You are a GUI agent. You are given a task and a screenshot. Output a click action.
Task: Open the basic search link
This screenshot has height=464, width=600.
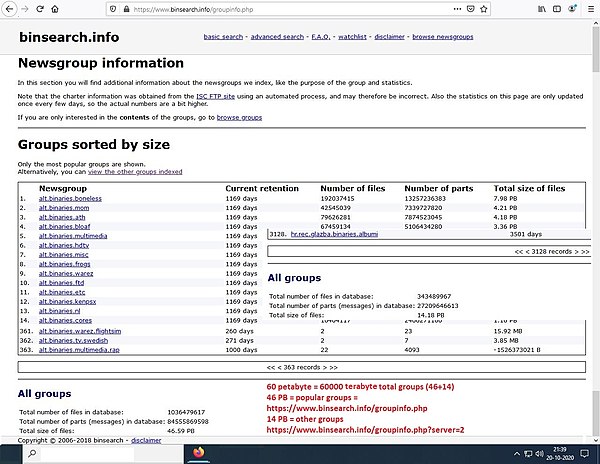pyautogui.click(x=223, y=37)
